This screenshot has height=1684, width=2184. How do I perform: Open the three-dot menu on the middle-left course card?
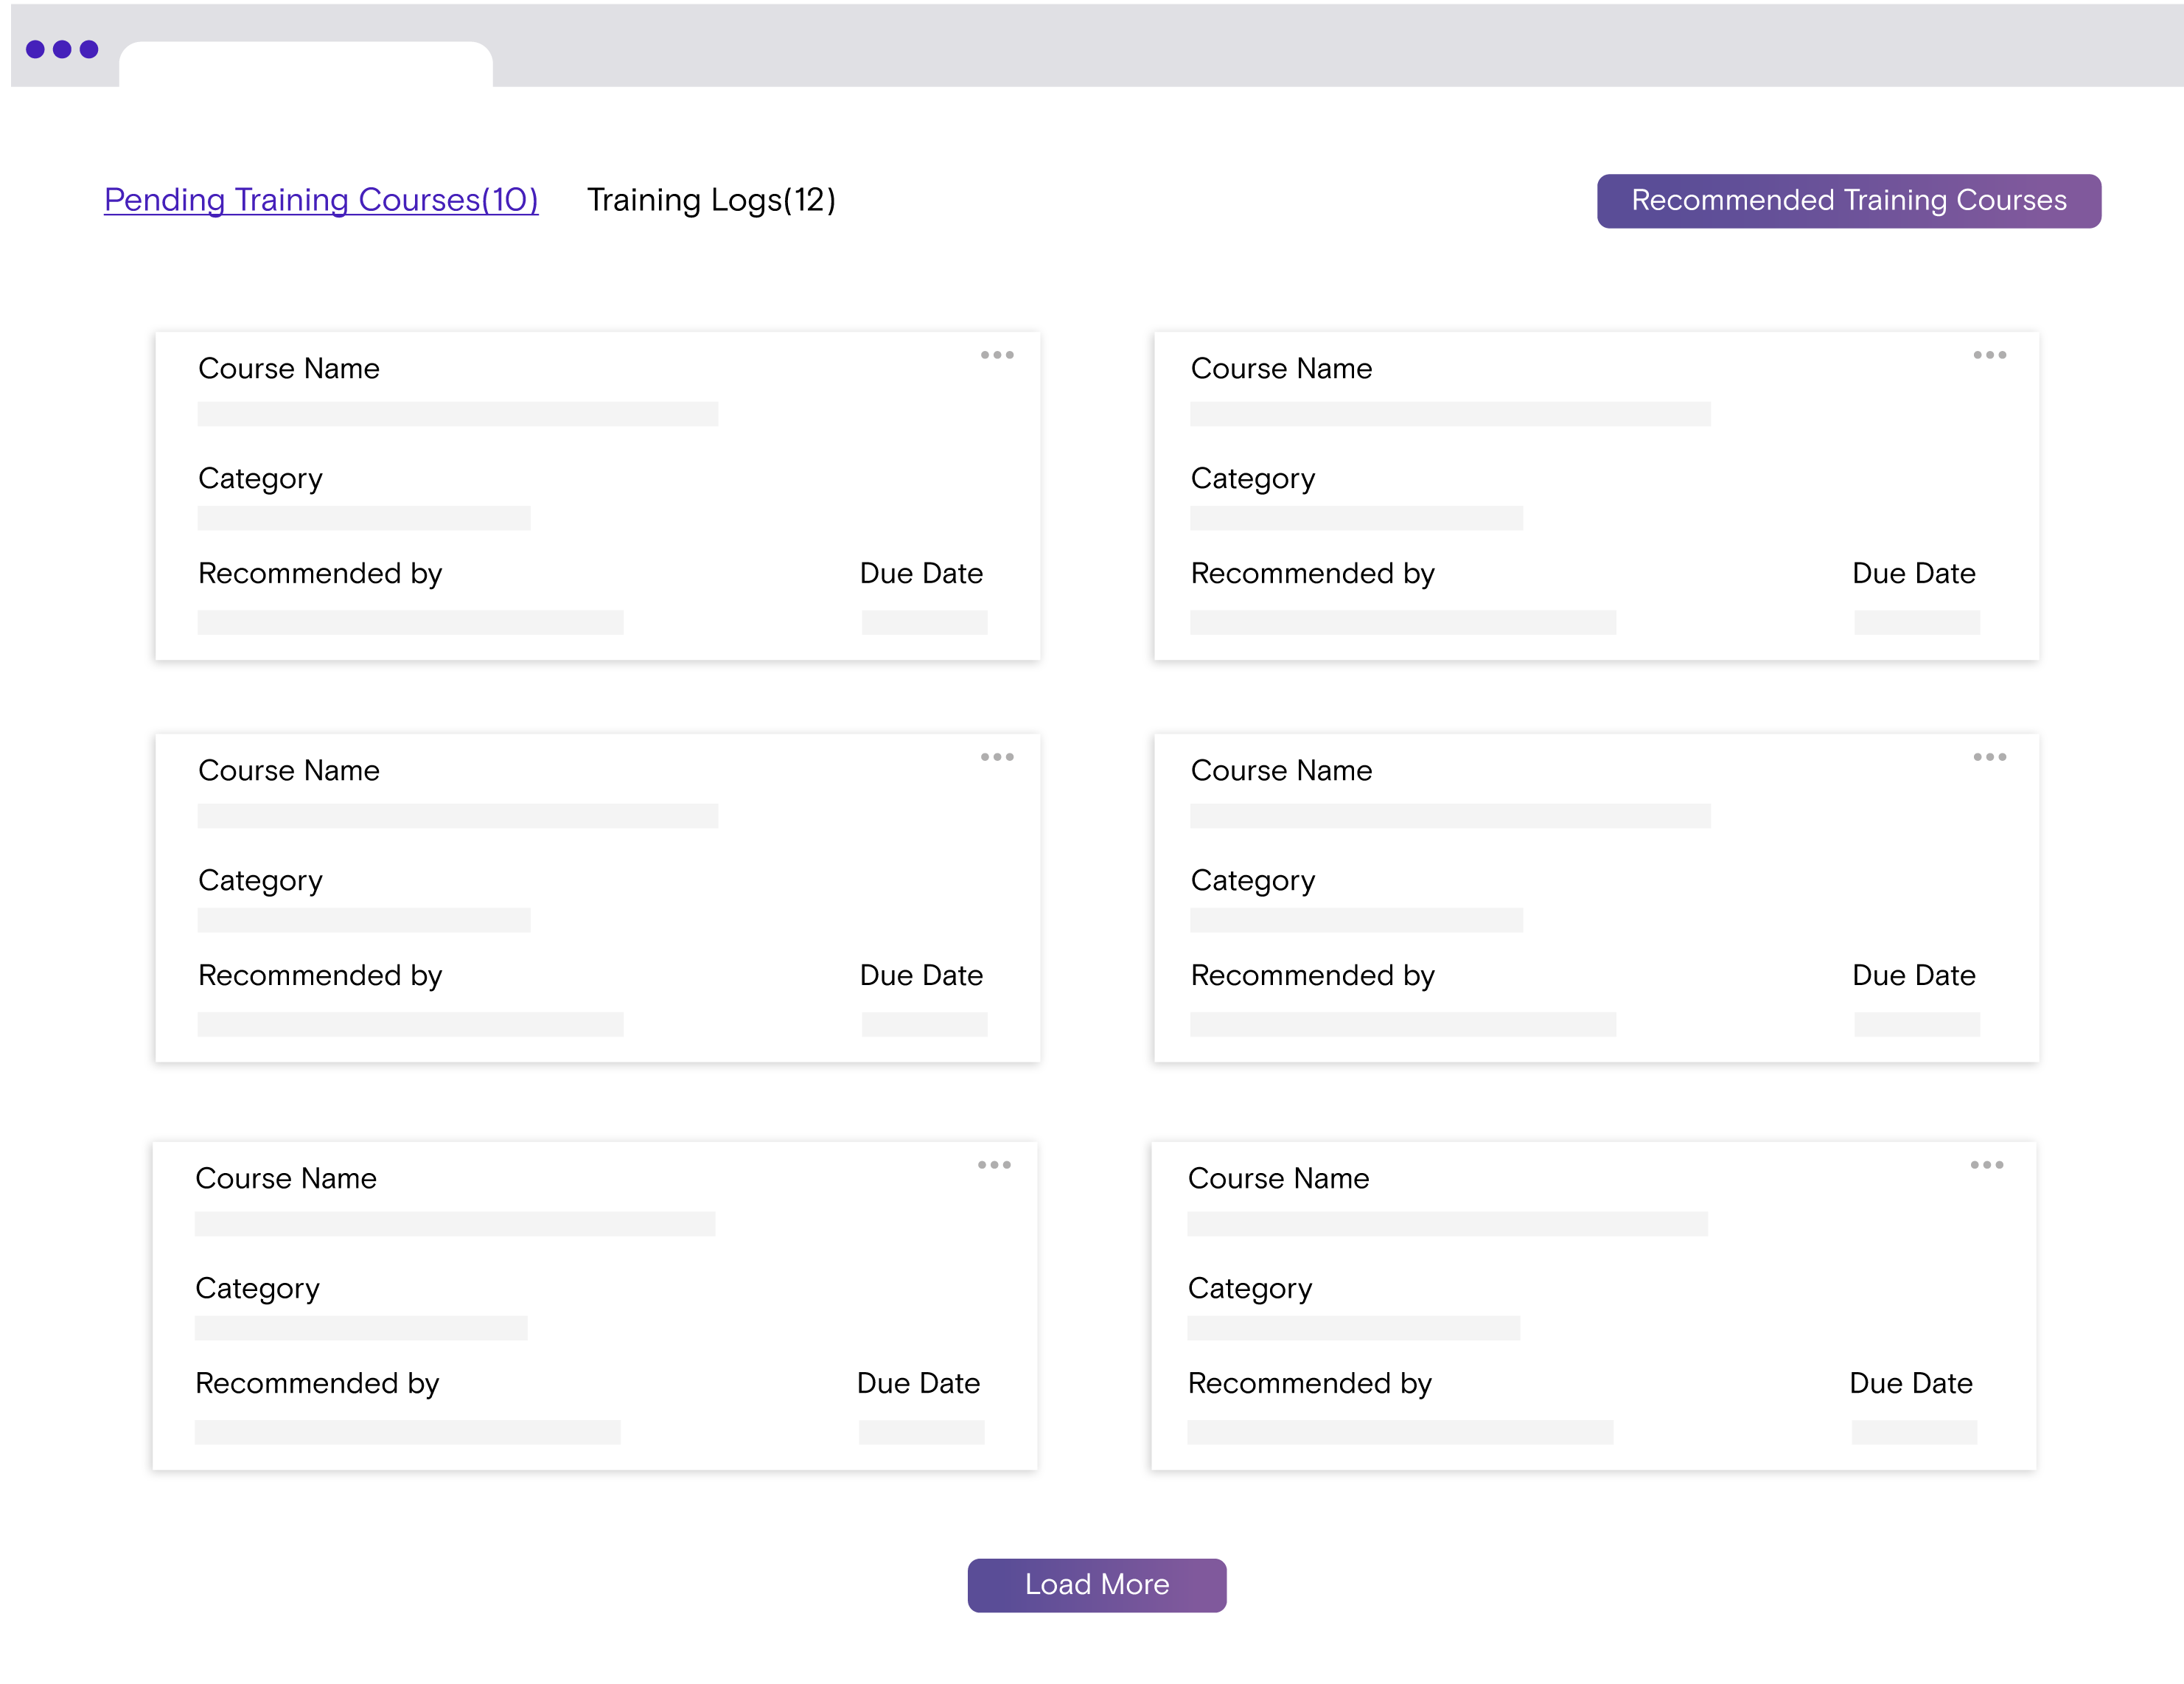(997, 757)
